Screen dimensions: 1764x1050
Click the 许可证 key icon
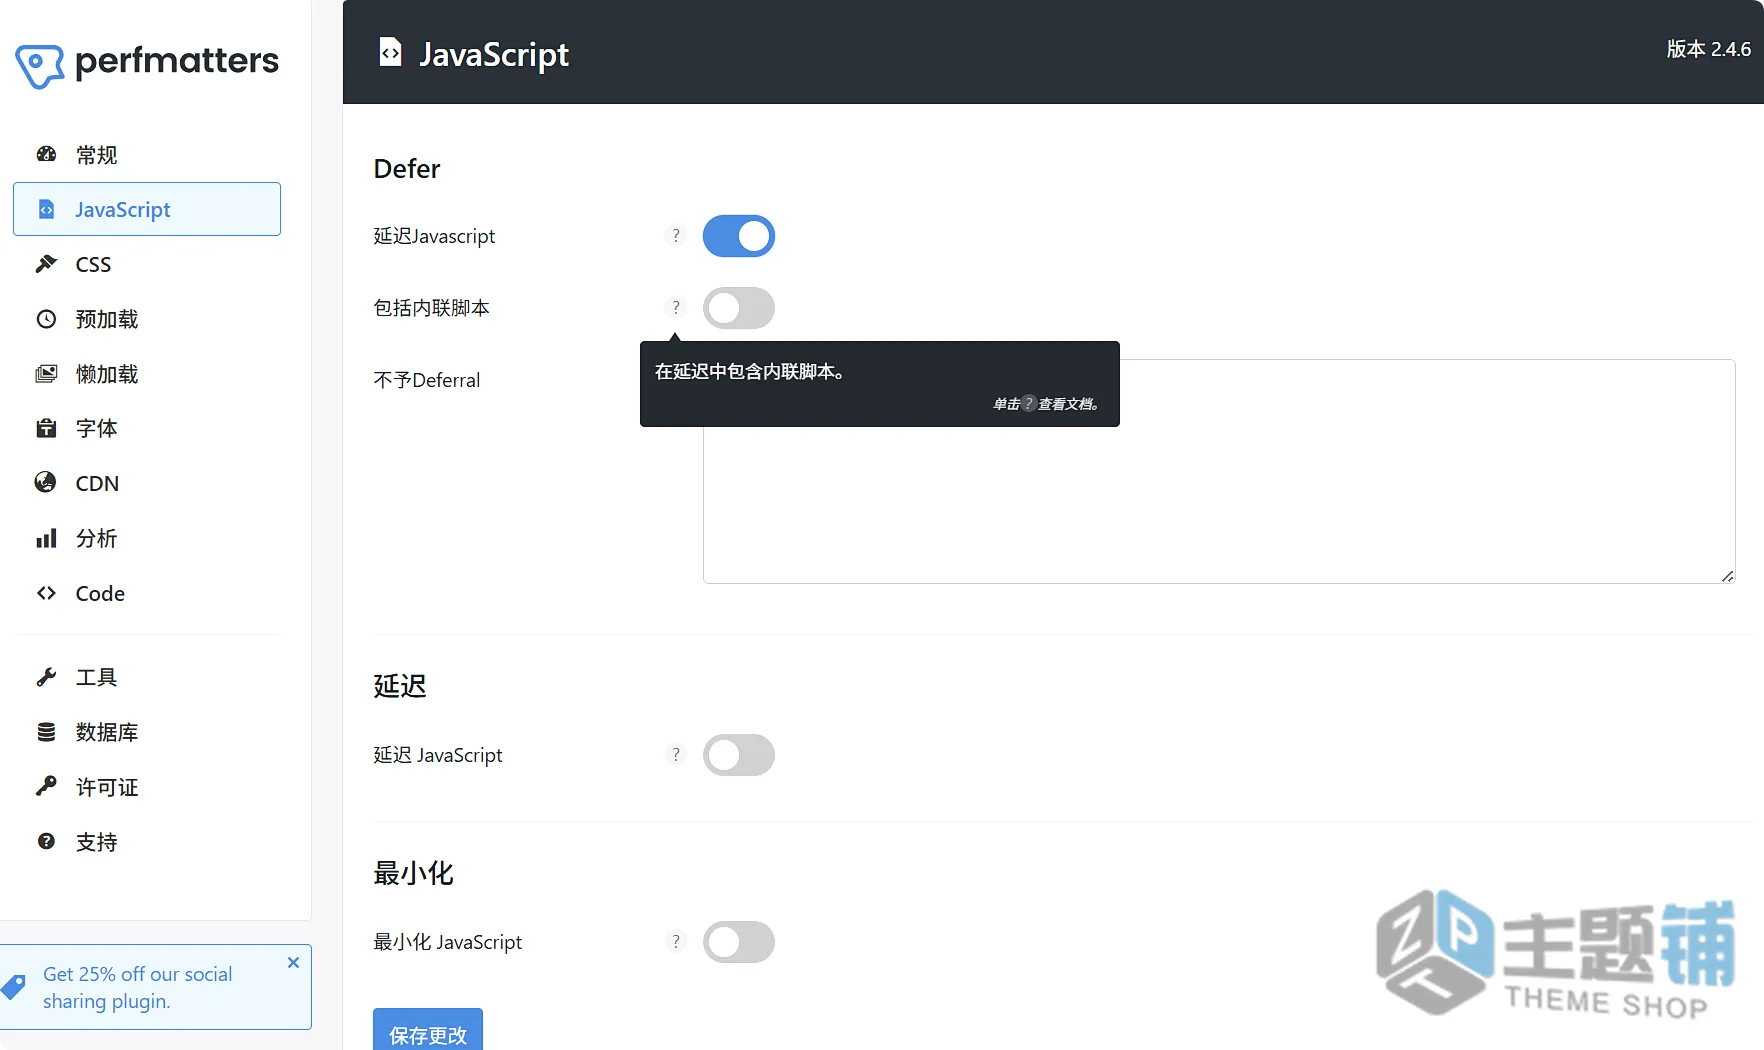46,786
